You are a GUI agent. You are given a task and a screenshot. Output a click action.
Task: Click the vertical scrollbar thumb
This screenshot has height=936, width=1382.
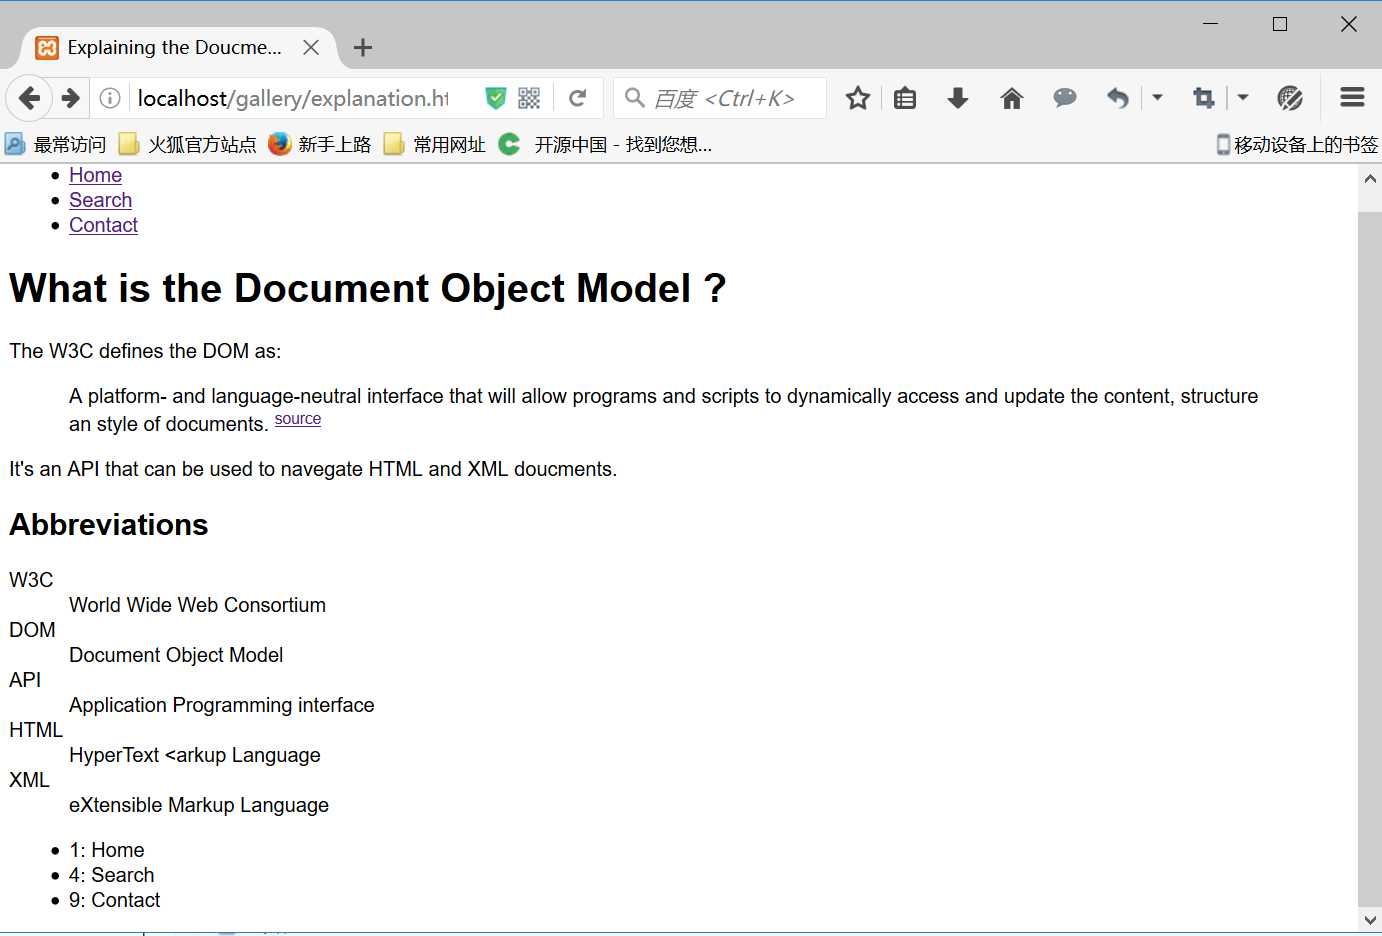click(x=1370, y=557)
